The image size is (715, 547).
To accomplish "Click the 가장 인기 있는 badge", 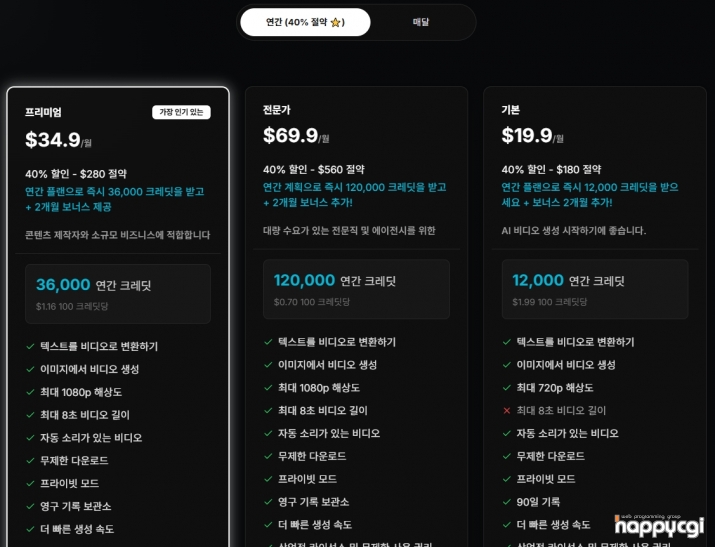I will pyautogui.click(x=181, y=112).
